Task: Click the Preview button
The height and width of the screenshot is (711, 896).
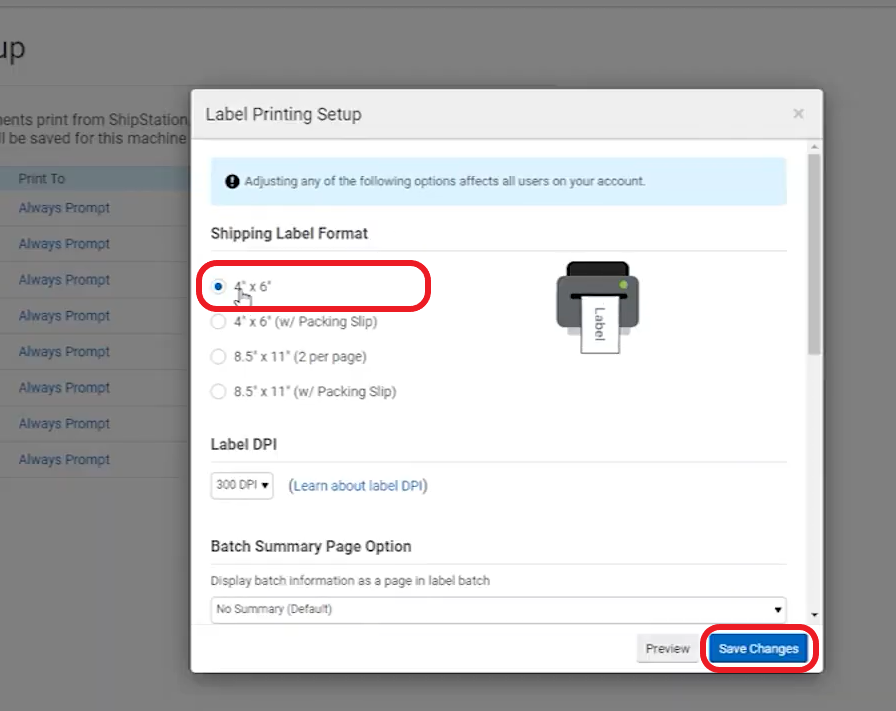Action: pyautogui.click(x=667, y=648)
